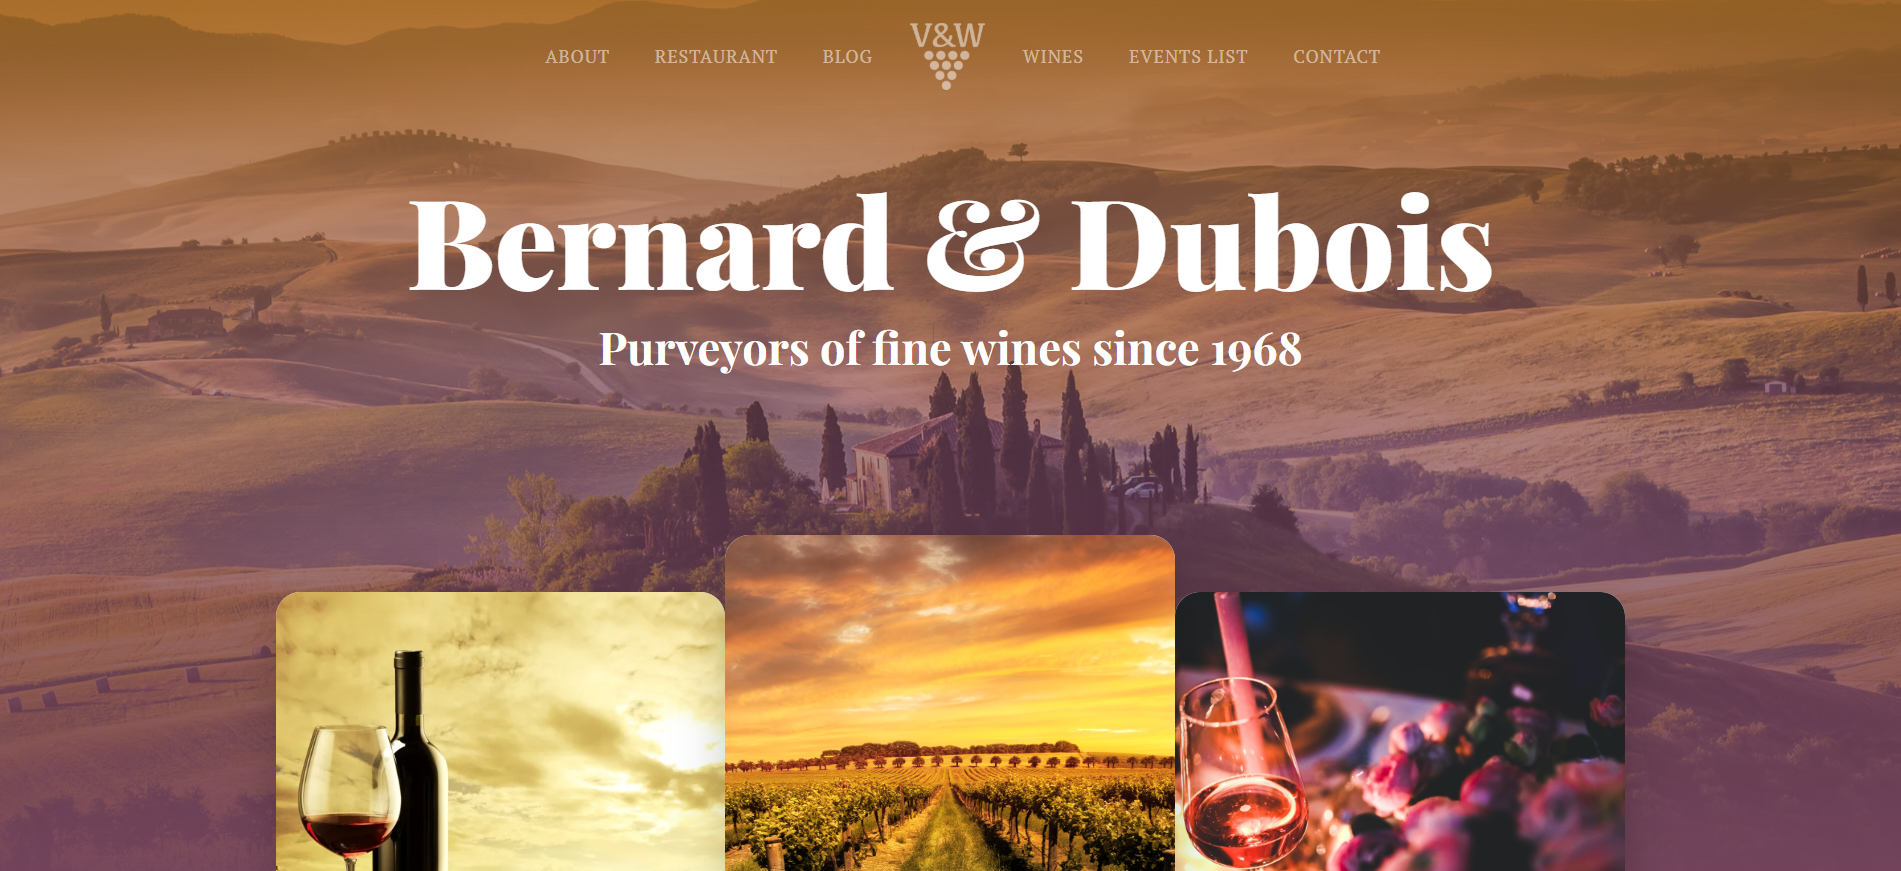Open the vineyard sunset image card
The width and height of the screenshot is (1901, 871).
(x=950, y=703)
